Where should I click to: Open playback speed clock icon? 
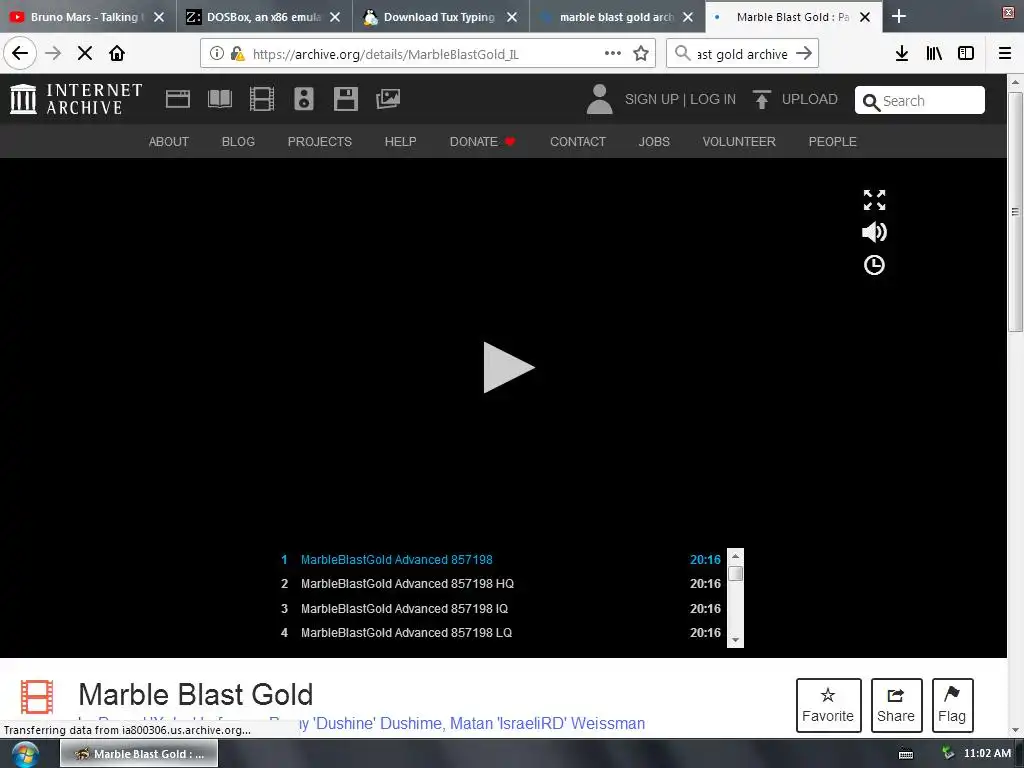click(x=874, y=265)
